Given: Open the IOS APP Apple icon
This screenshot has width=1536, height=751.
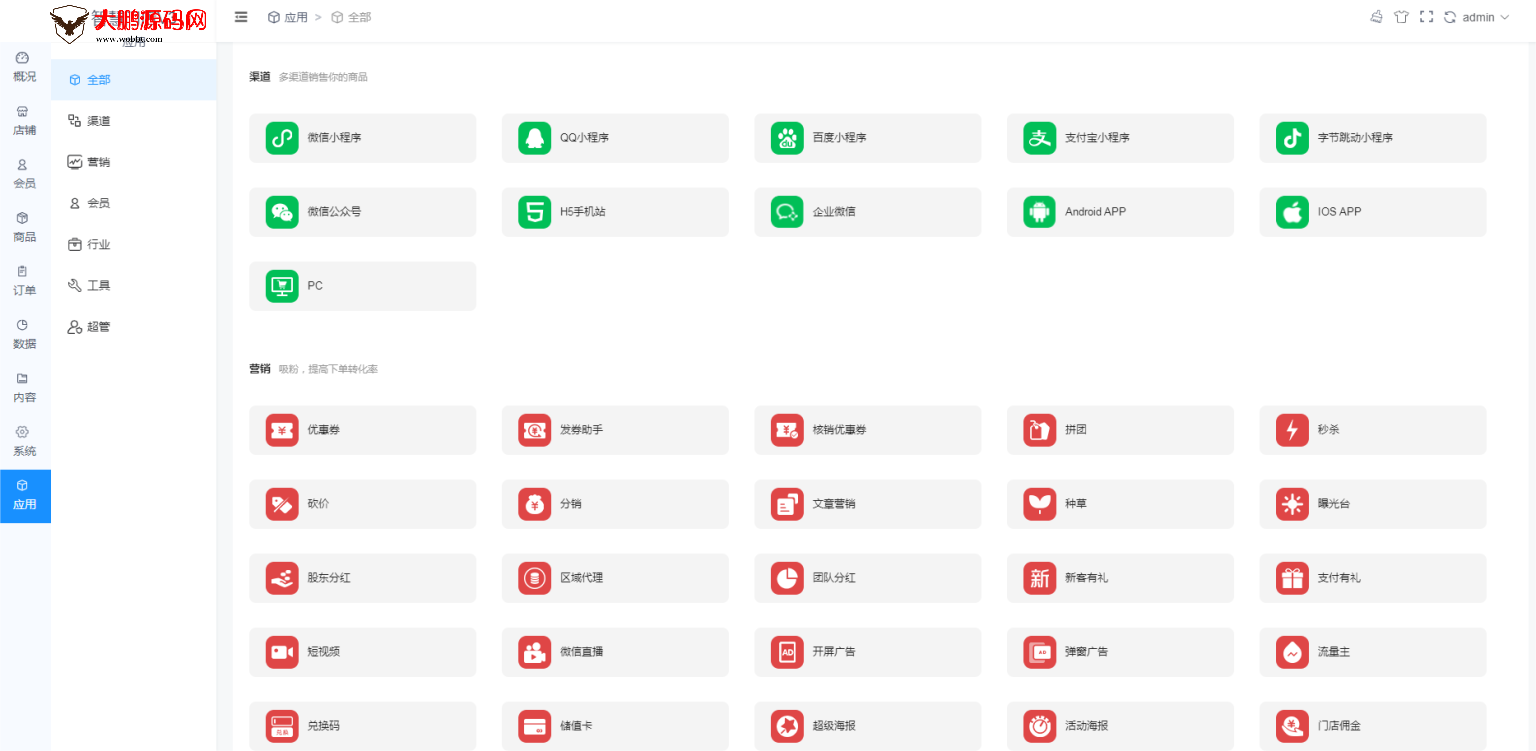Looking at the screenshot, I should click(1292, 212).
